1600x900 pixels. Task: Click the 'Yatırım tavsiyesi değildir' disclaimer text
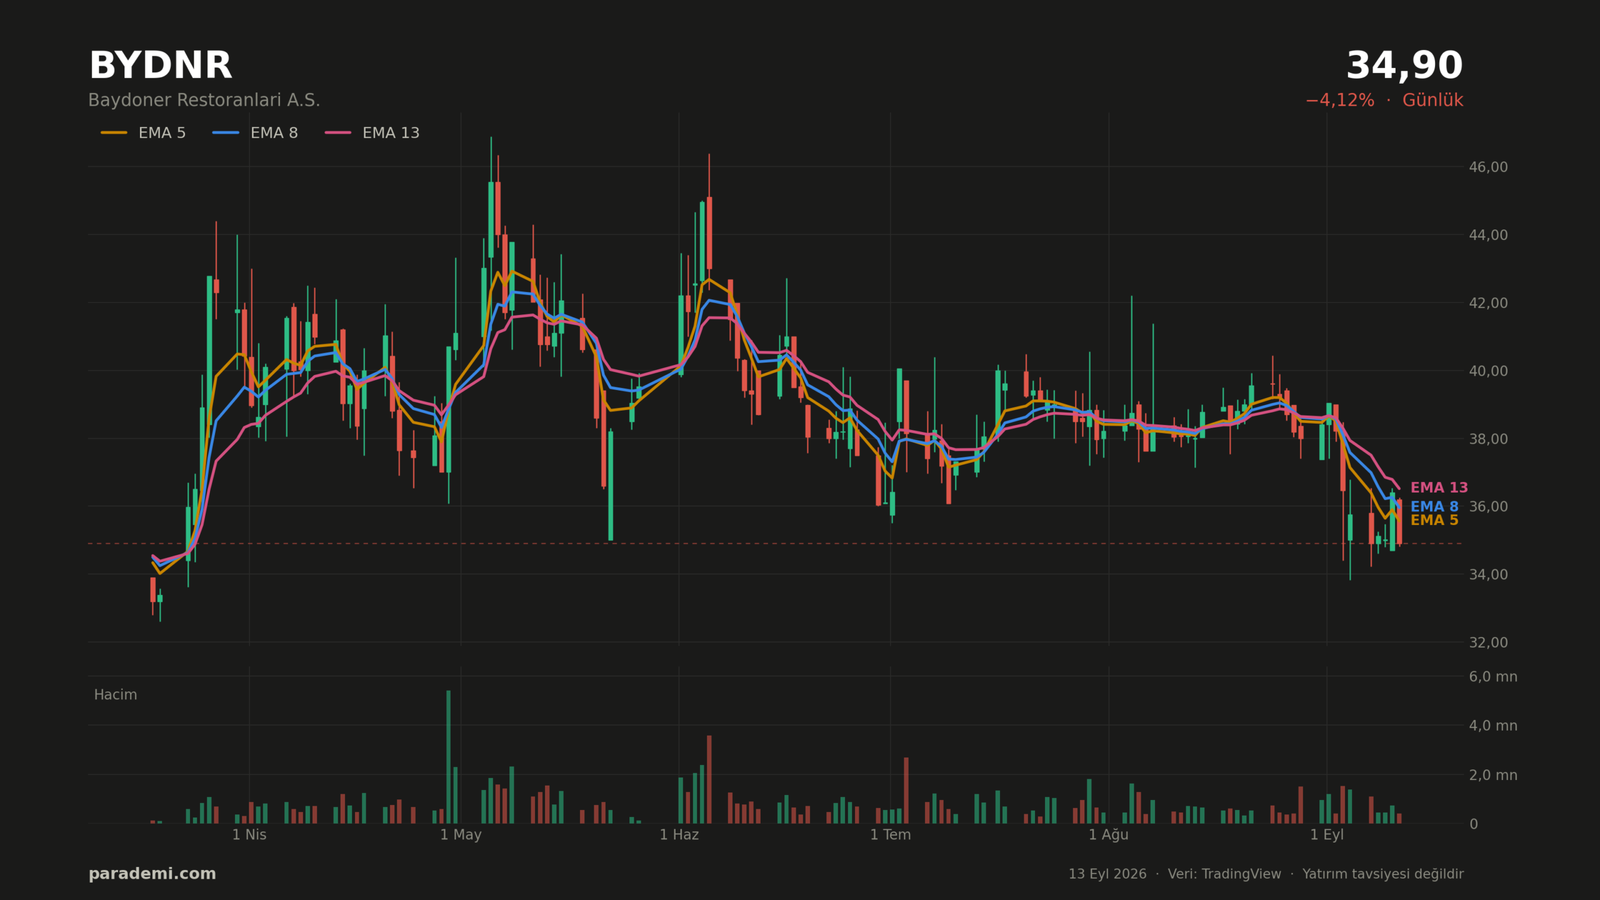[x=1383, y=874]
